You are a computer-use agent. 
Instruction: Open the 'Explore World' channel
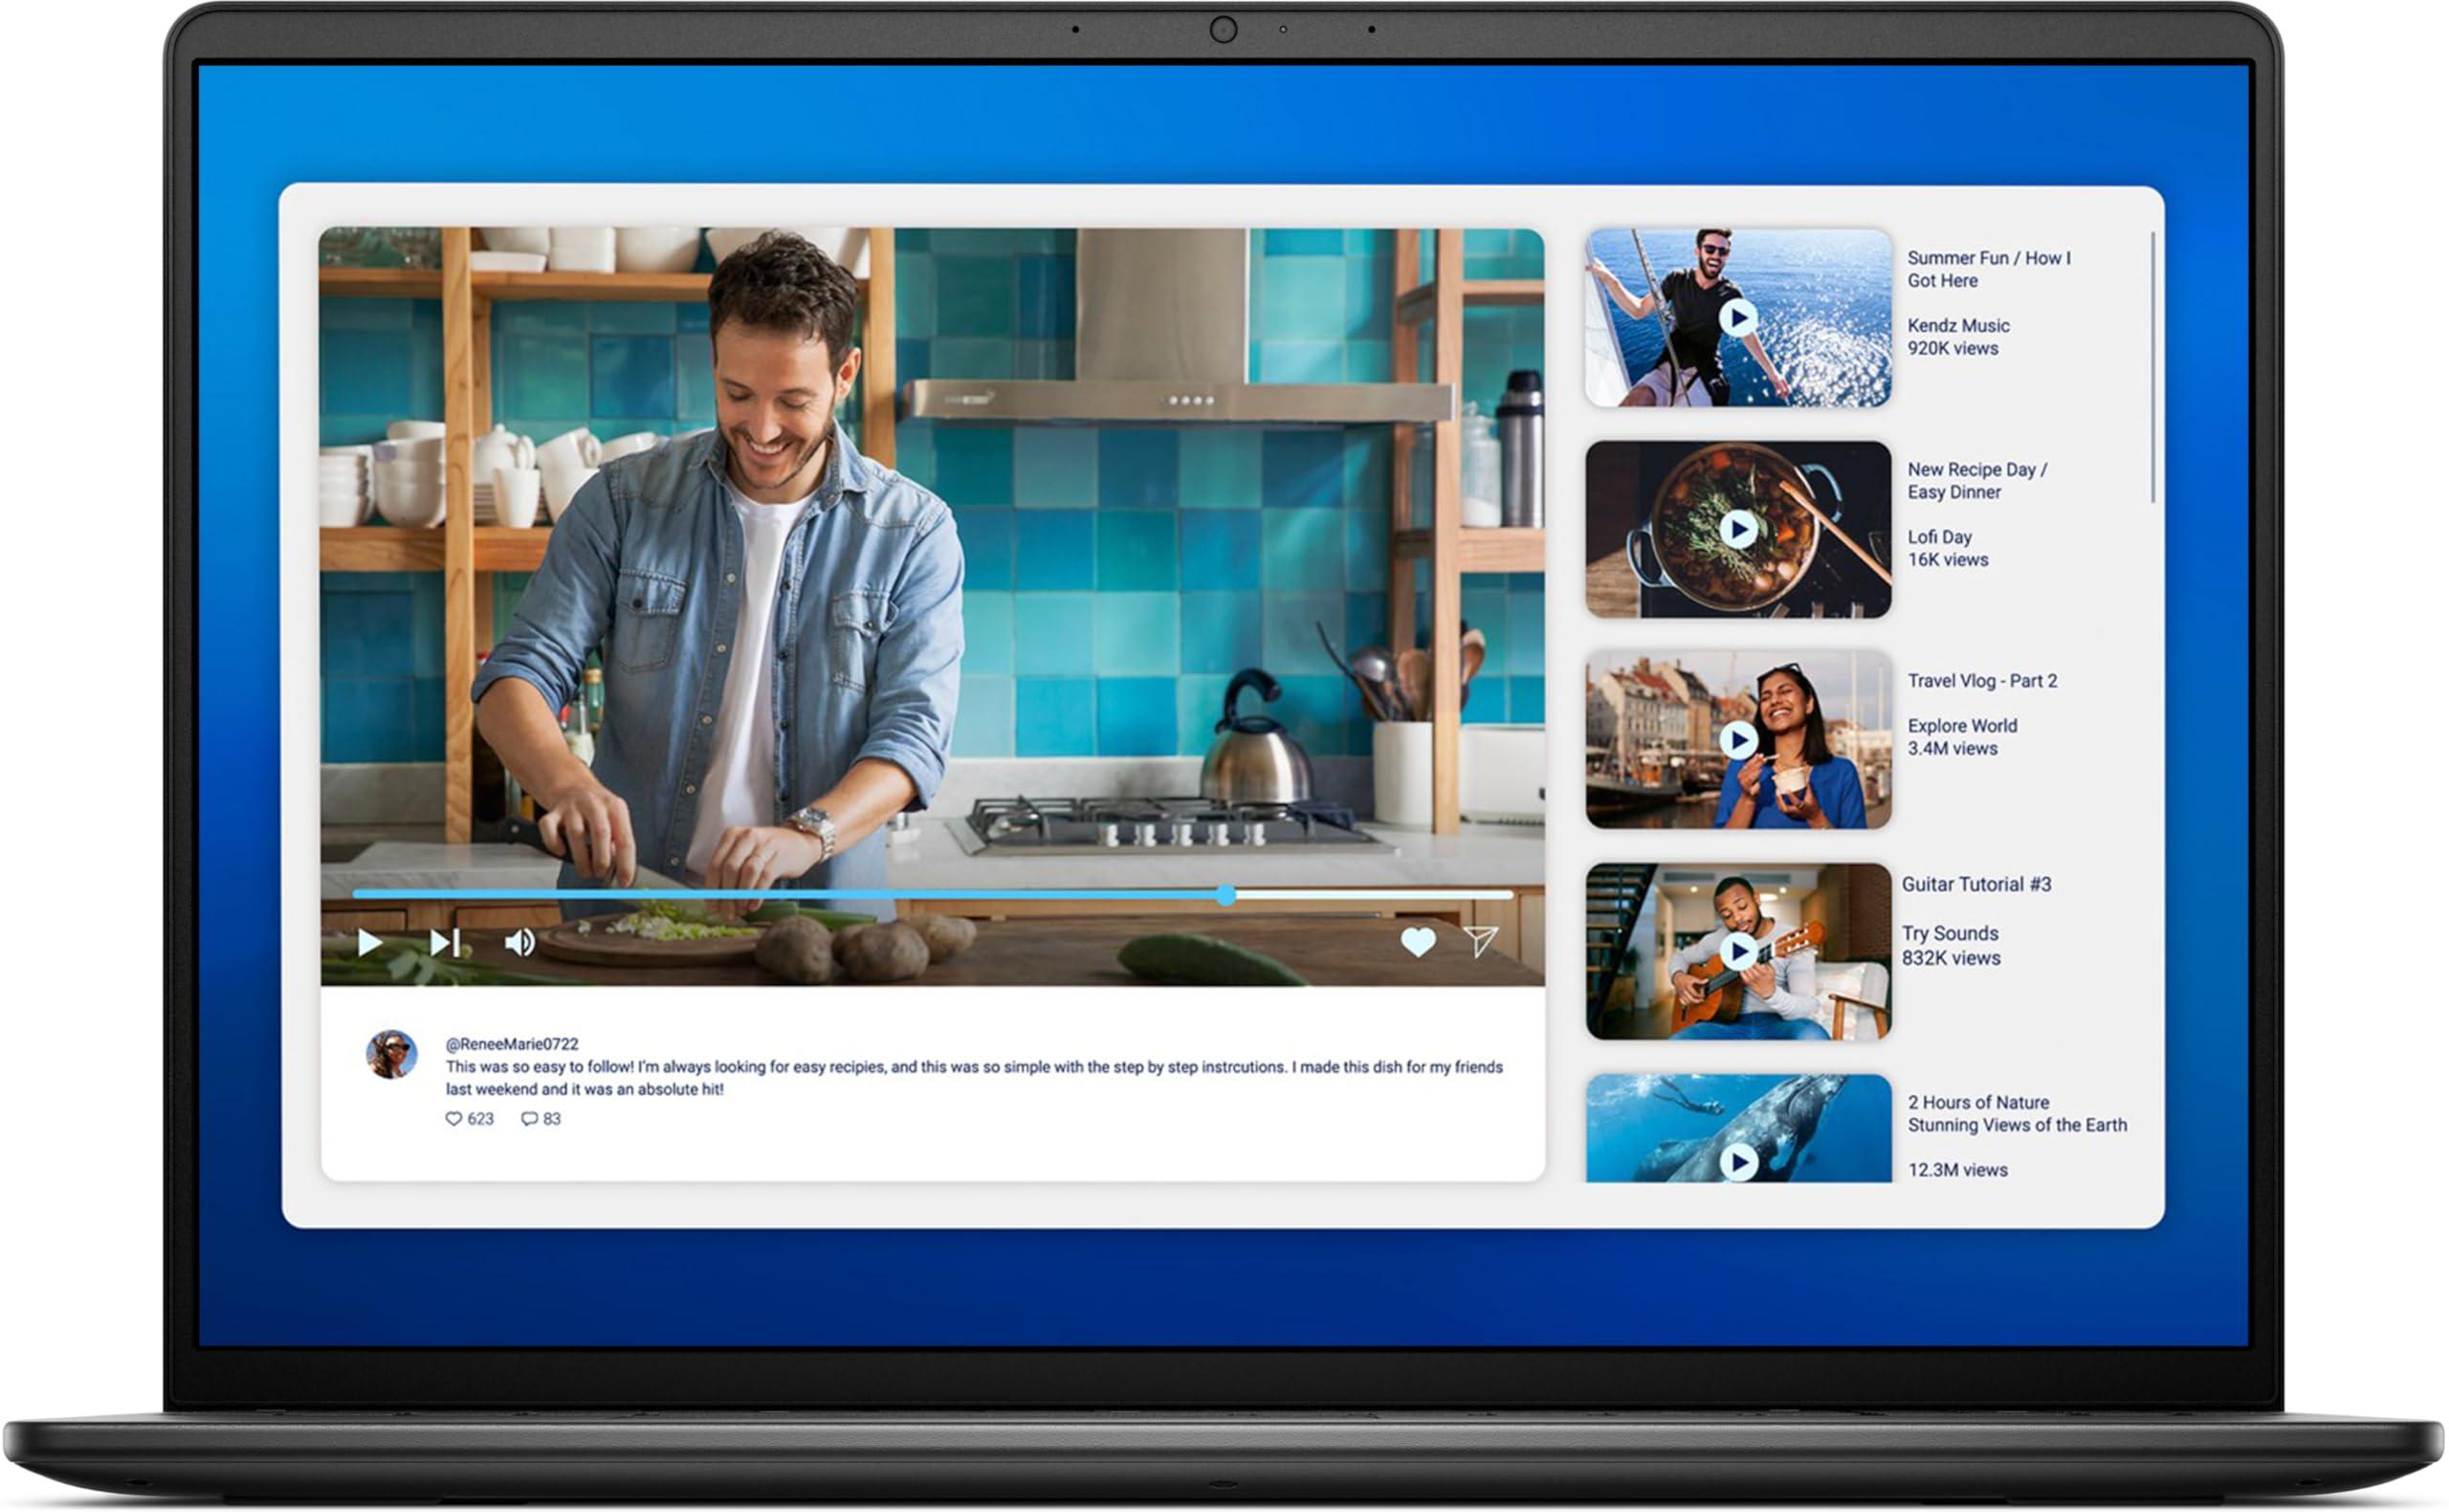click(1962, 726)
